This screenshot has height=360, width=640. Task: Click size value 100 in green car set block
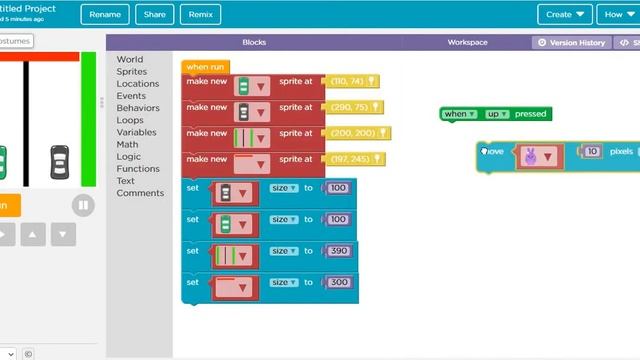click(338, 220)
